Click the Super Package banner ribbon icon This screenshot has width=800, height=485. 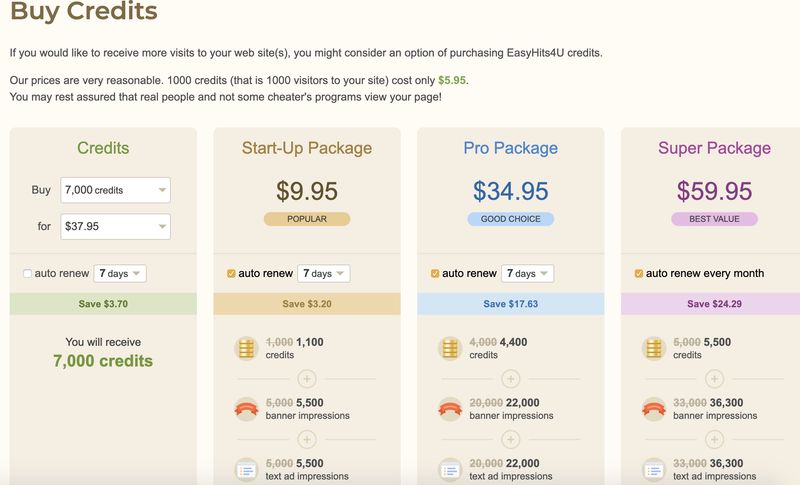[654, 409]
